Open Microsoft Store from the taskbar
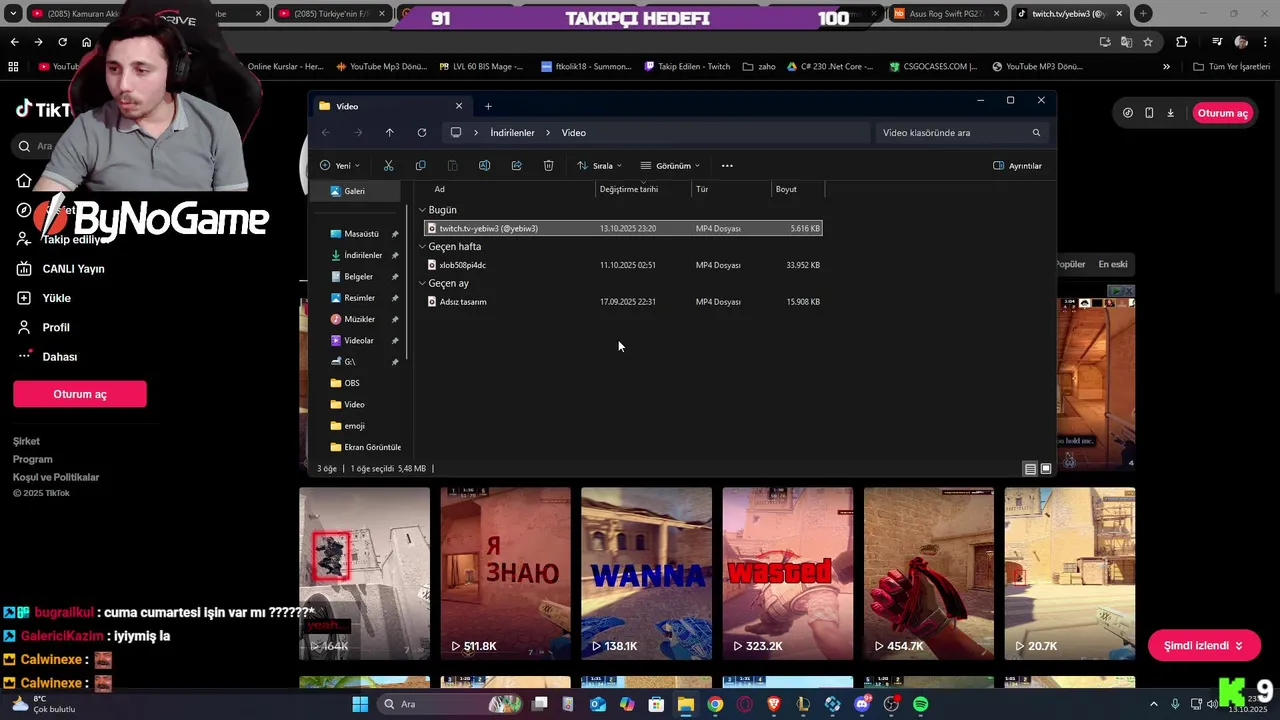The height and width of the screenshot is (720, 1280). [657, 704]
